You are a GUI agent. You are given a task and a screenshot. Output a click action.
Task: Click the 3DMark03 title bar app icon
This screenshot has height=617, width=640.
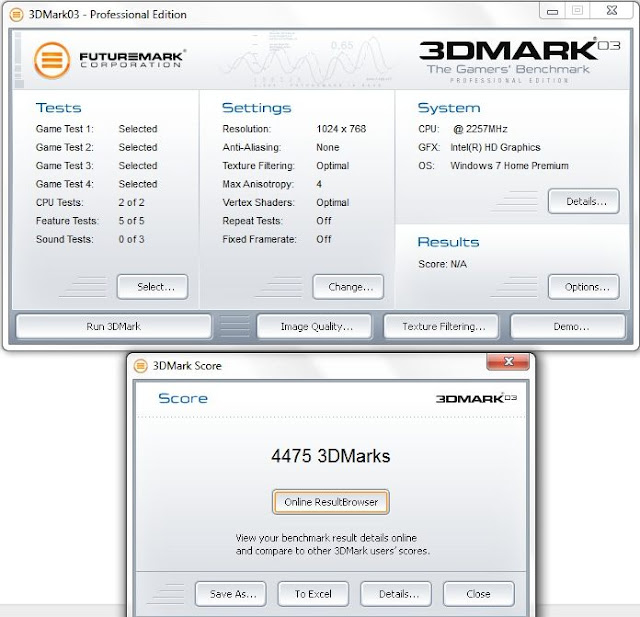pos(16,15)
